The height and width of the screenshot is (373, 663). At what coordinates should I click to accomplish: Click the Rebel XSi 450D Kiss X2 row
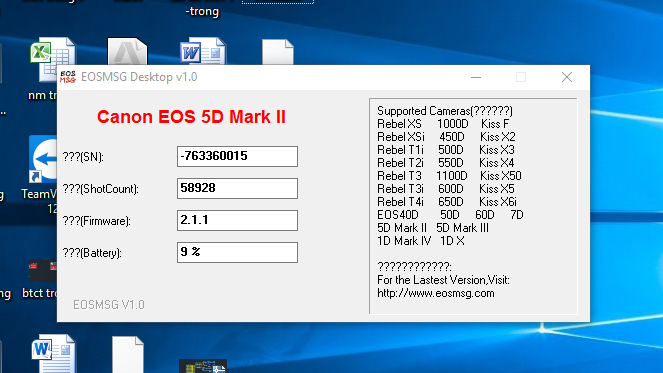(x=446, y=137)
